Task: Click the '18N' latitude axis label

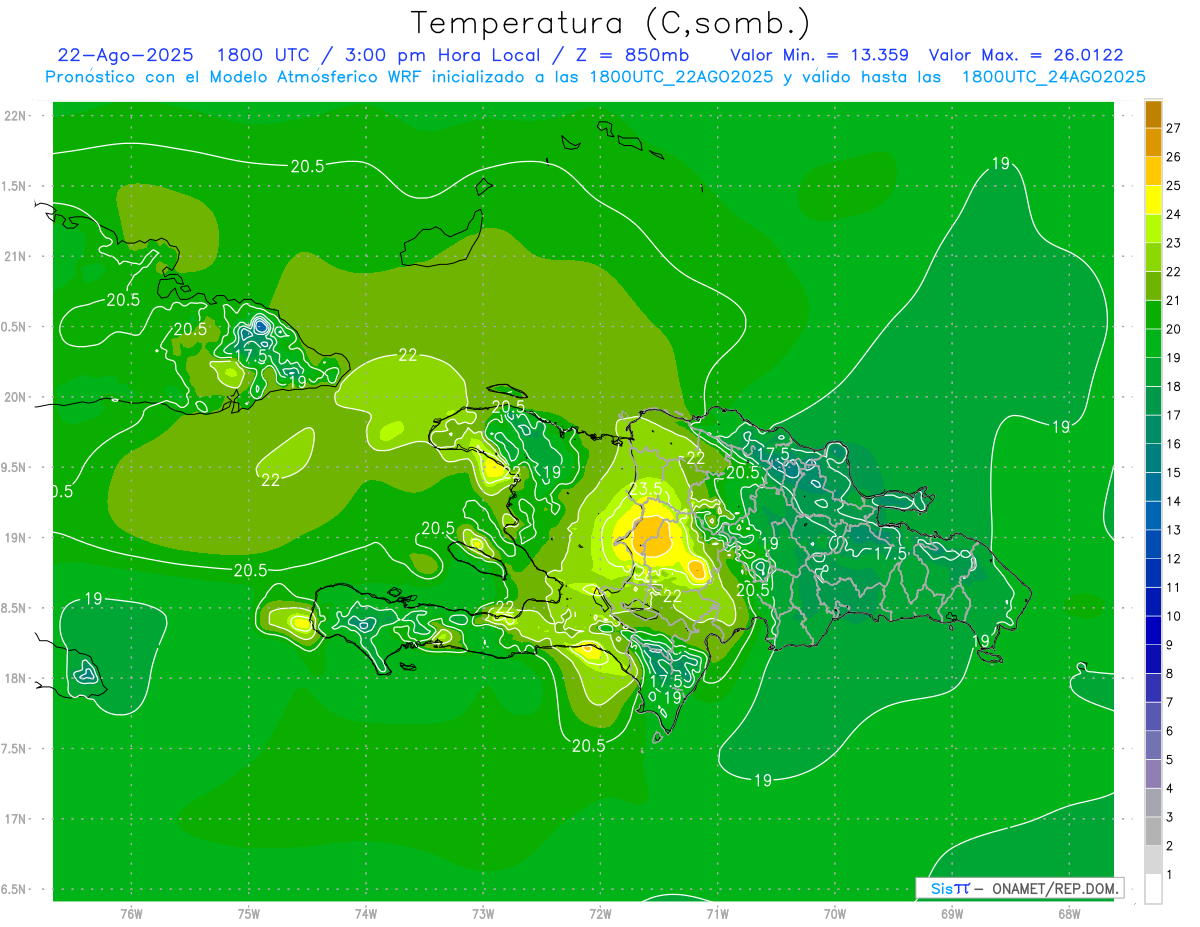Action: tap(15, 679)
